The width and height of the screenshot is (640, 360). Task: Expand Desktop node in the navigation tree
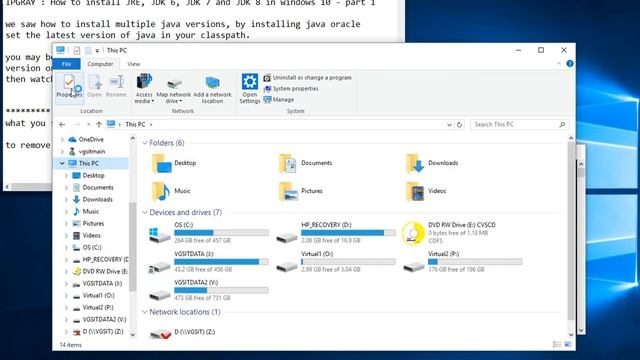(x=66, y=176)
